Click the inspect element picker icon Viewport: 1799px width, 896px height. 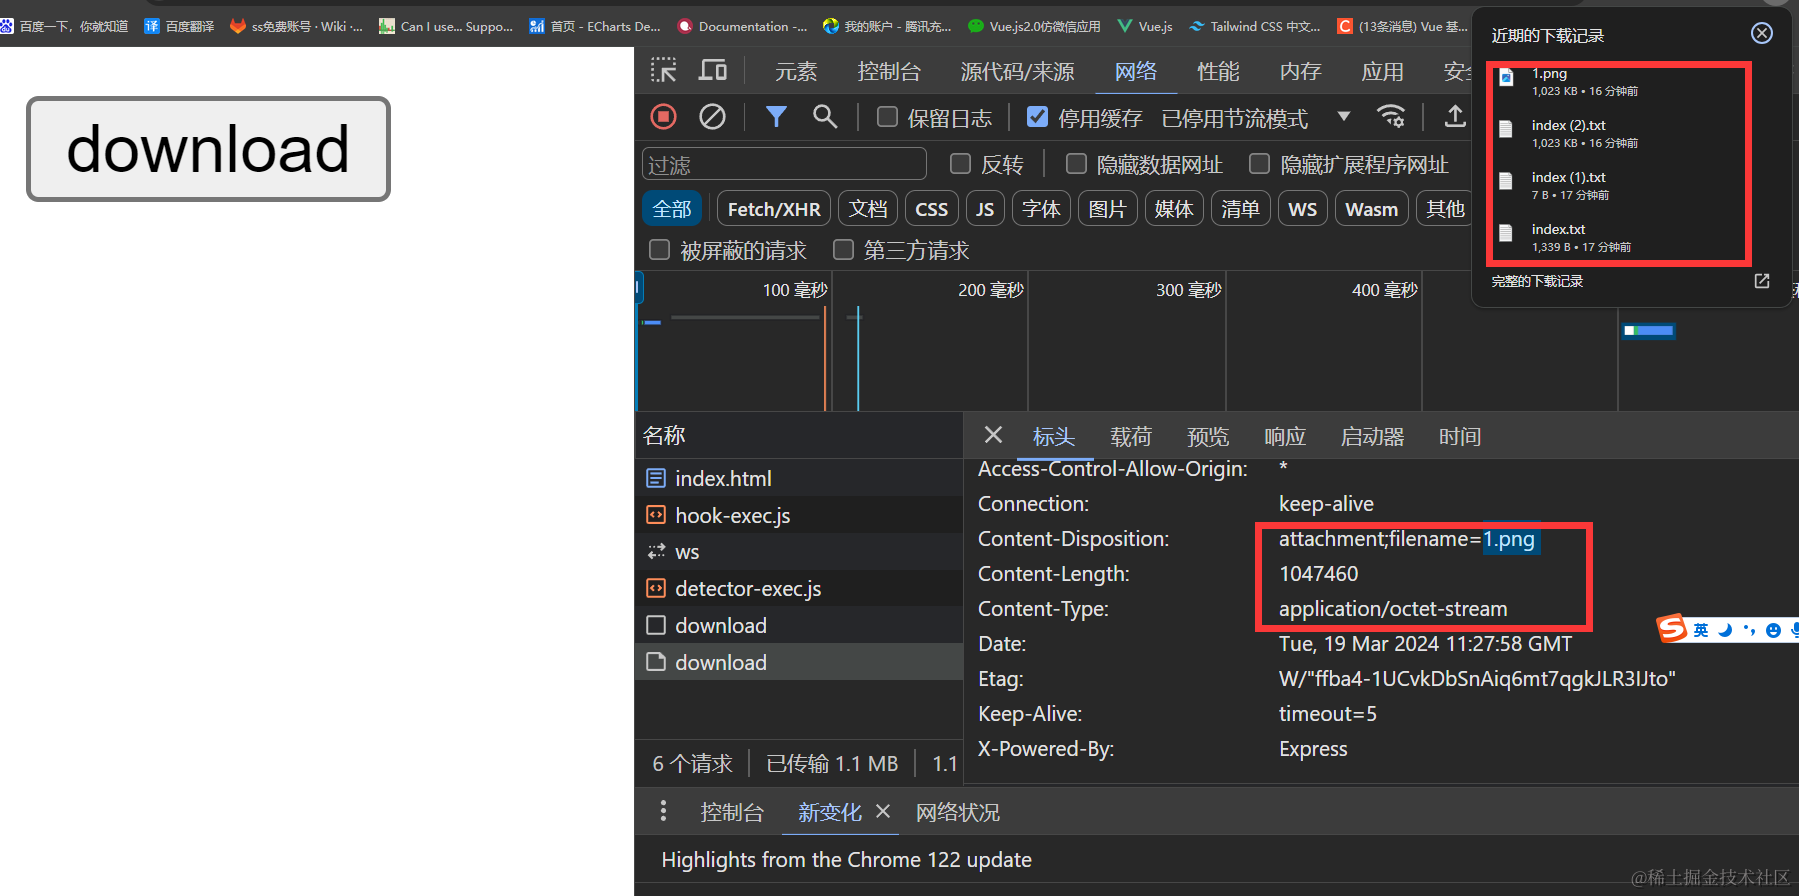pyautogui.click(x=663, y=70)
